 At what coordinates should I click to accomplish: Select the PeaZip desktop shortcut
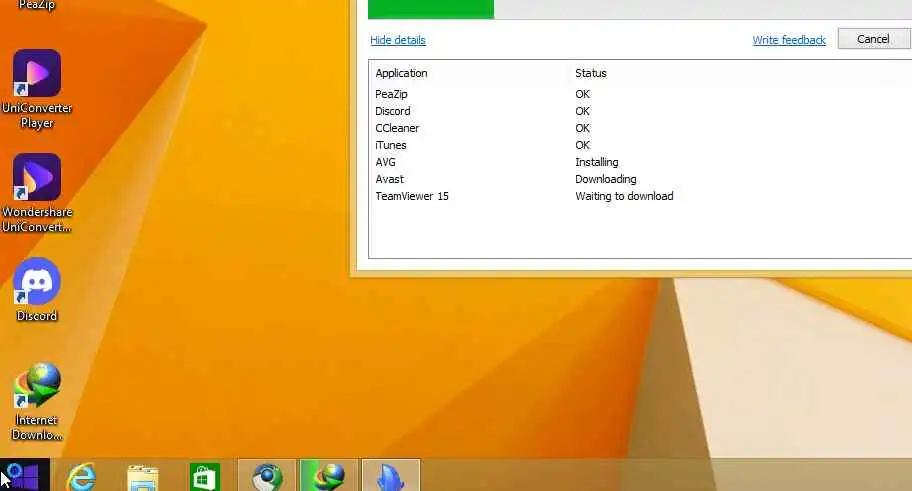click(x=37, y=5)
